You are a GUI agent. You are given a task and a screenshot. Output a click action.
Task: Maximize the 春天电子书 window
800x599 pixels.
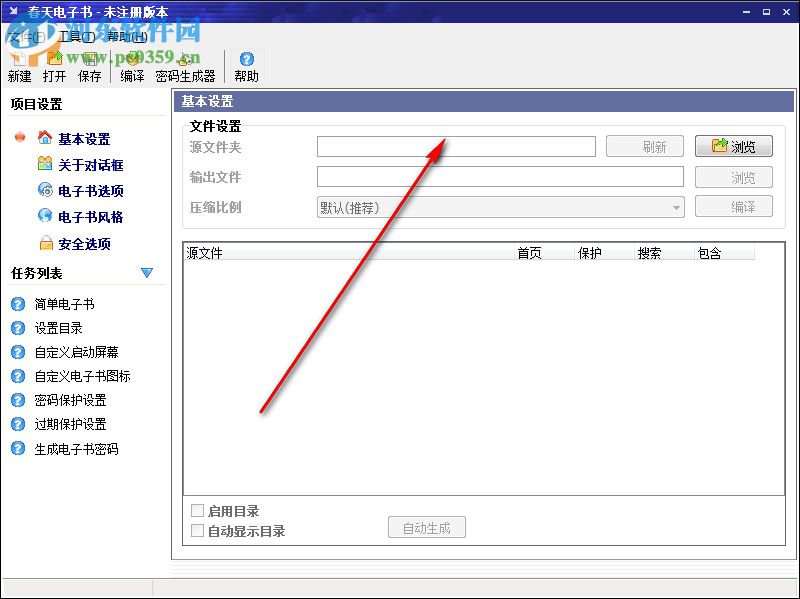[x=766, y=12]
